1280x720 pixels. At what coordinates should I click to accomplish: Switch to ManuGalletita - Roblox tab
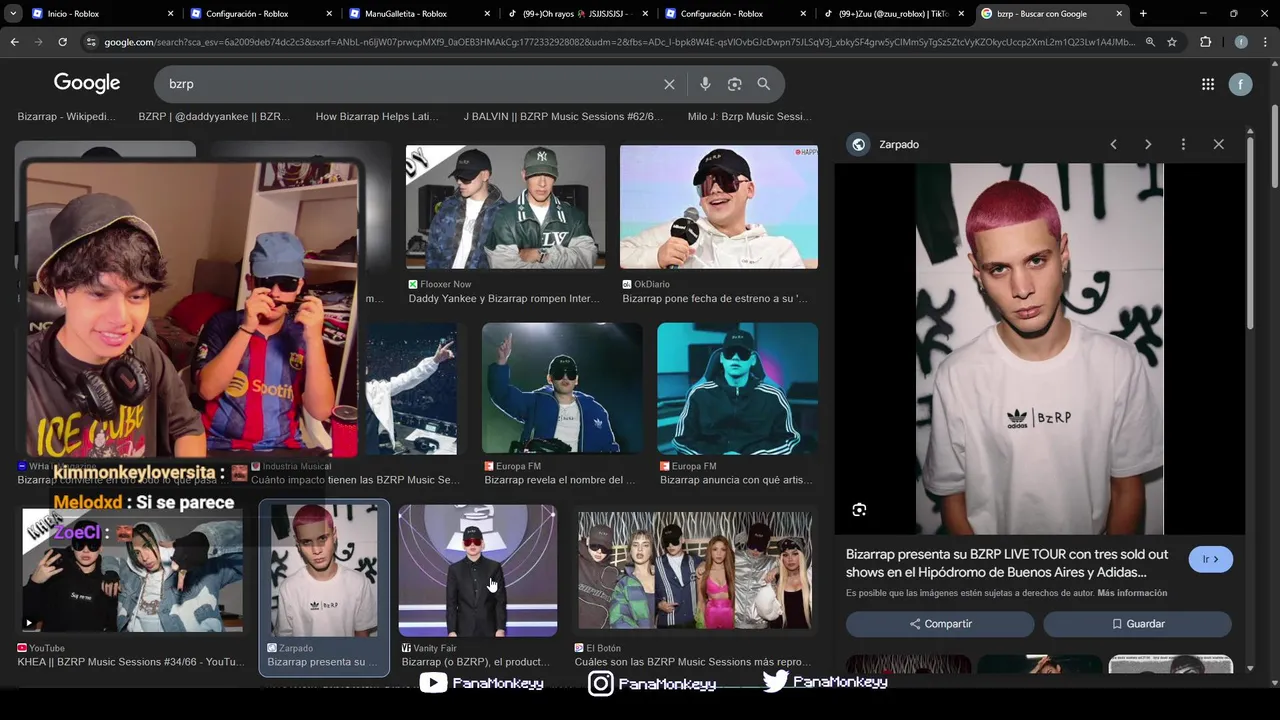[420, 14]
